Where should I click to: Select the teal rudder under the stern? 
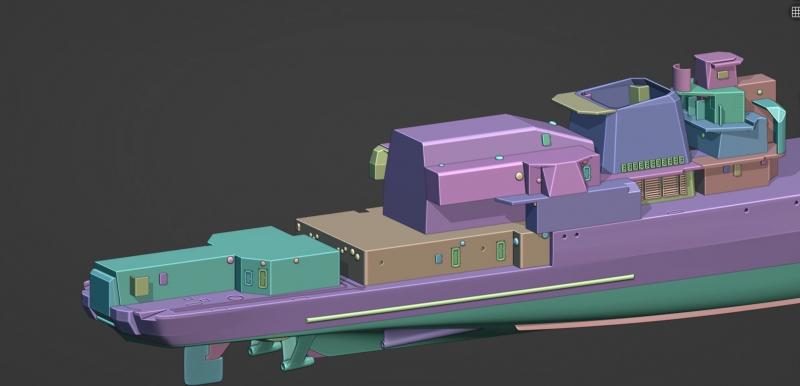pyautogui.click(x=203, y=364)
